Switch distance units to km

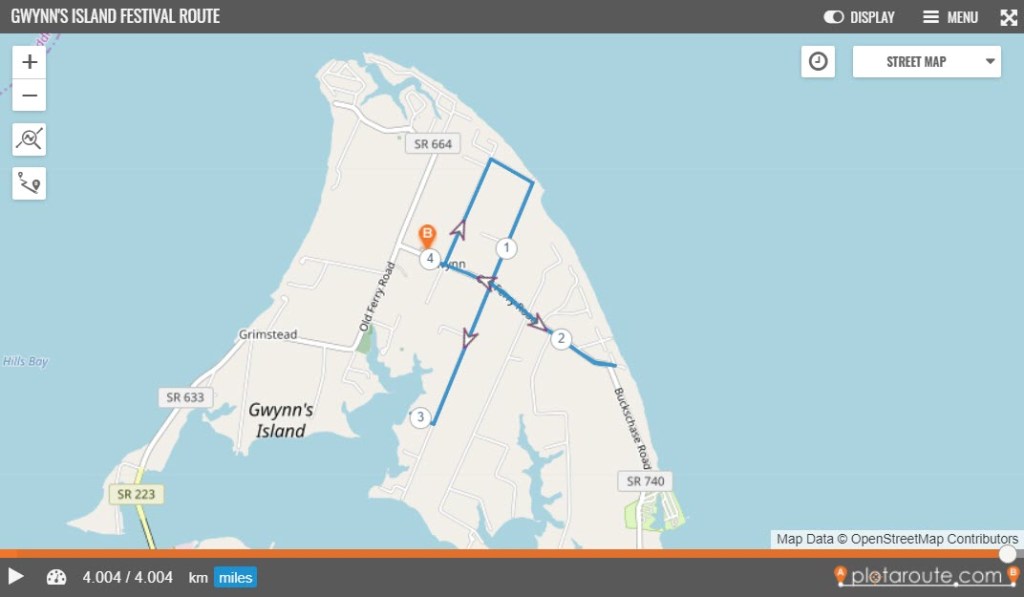pyautogui.click(x=198, y=577)
